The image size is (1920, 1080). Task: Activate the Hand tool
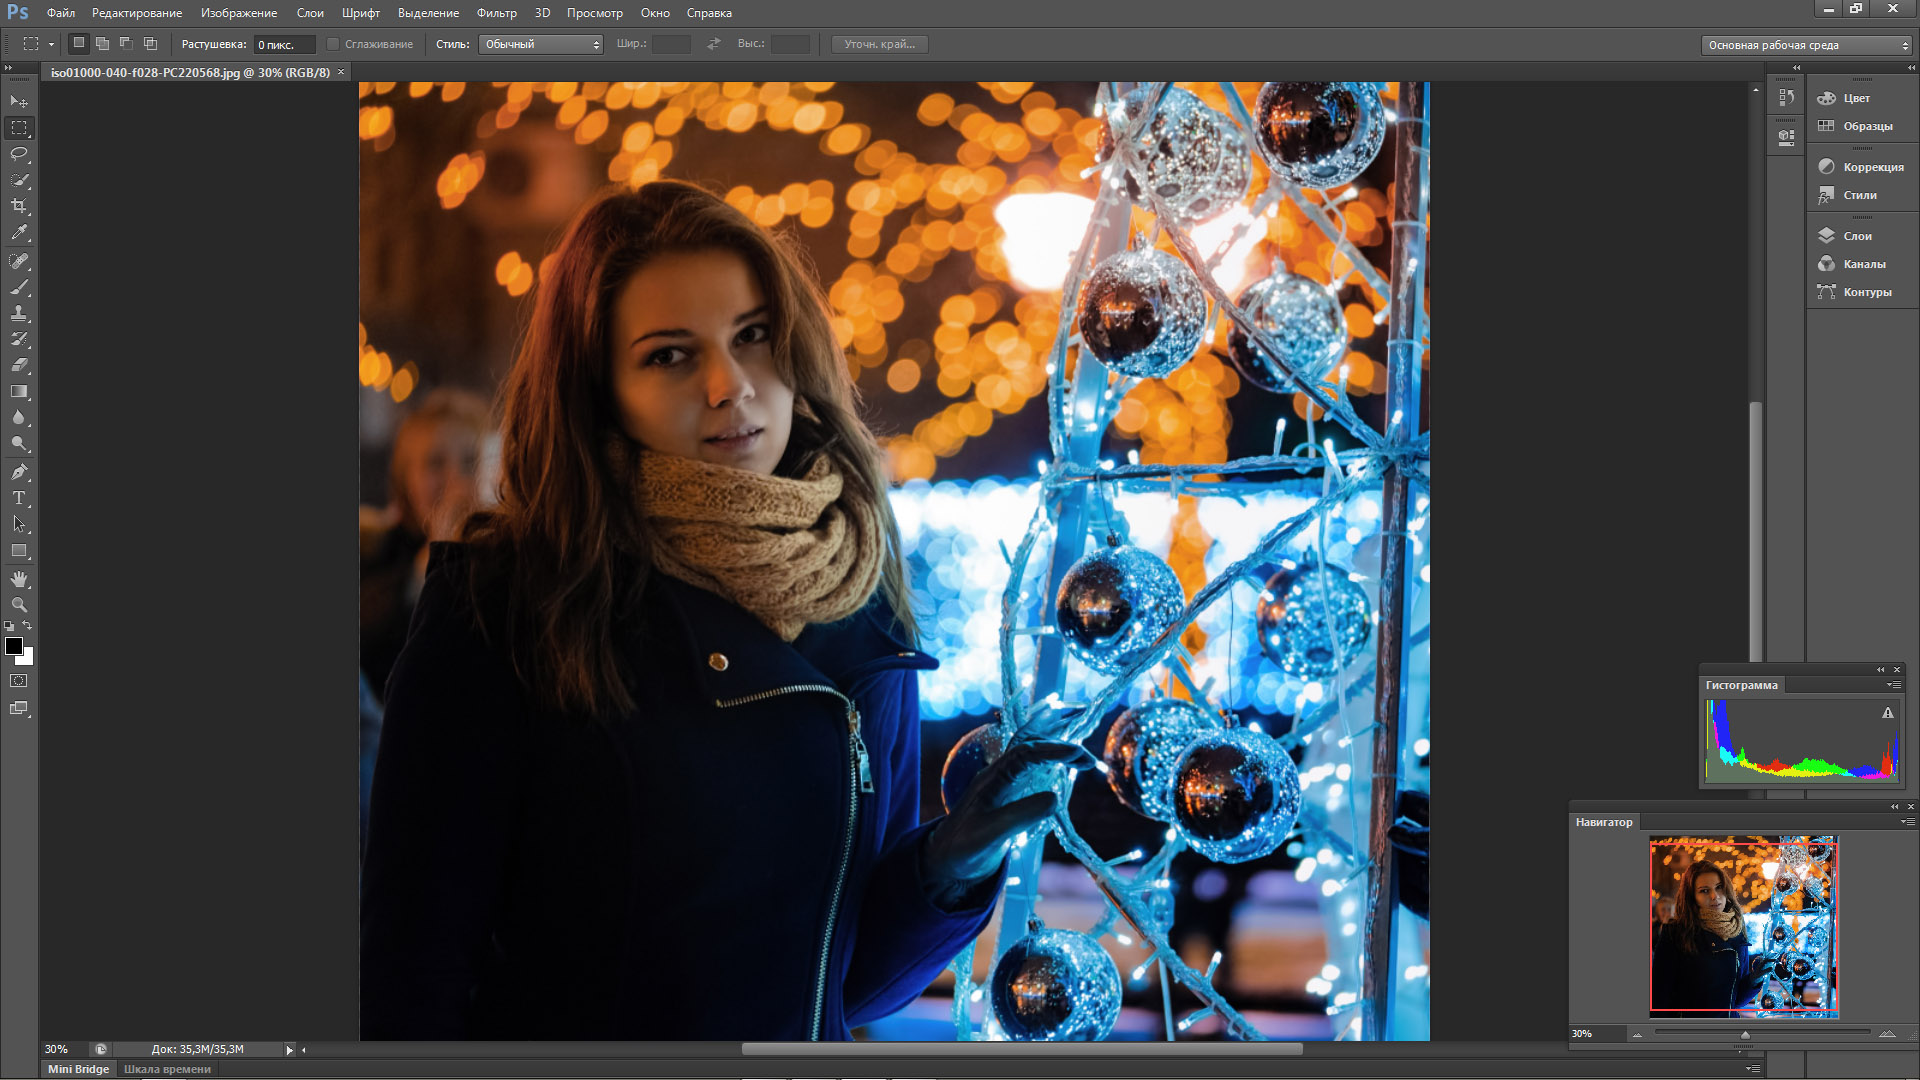tap(19, 579)
